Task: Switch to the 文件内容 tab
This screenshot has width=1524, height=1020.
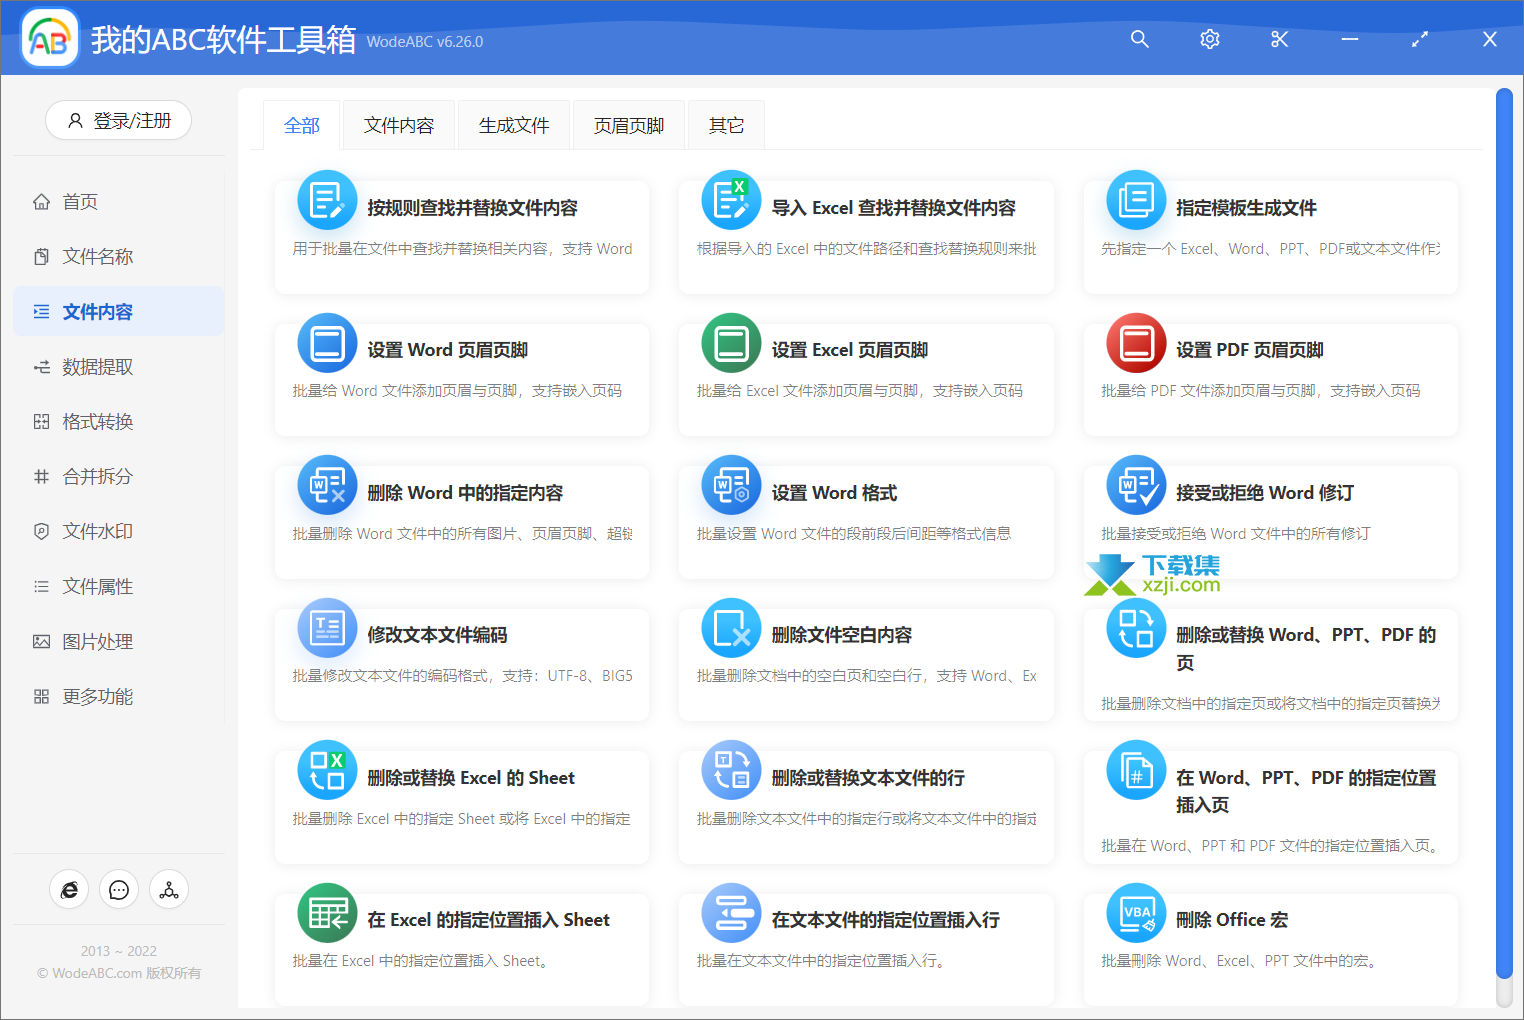Action: tap(399, 125)
